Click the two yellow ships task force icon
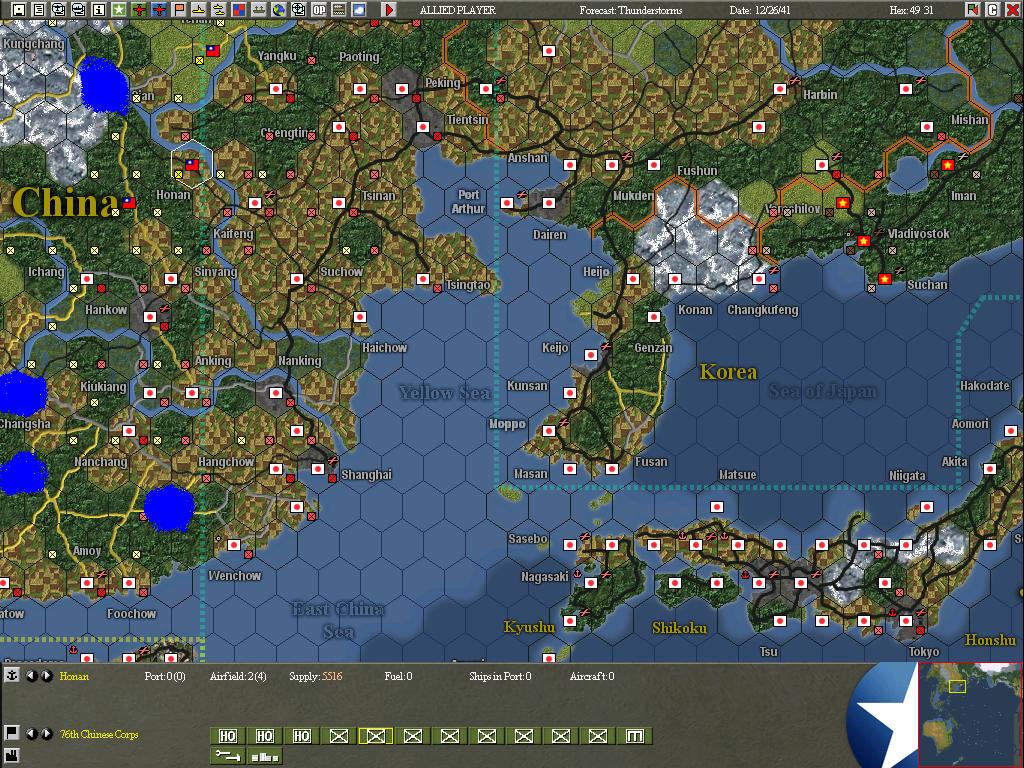 (x=219, y=9)
